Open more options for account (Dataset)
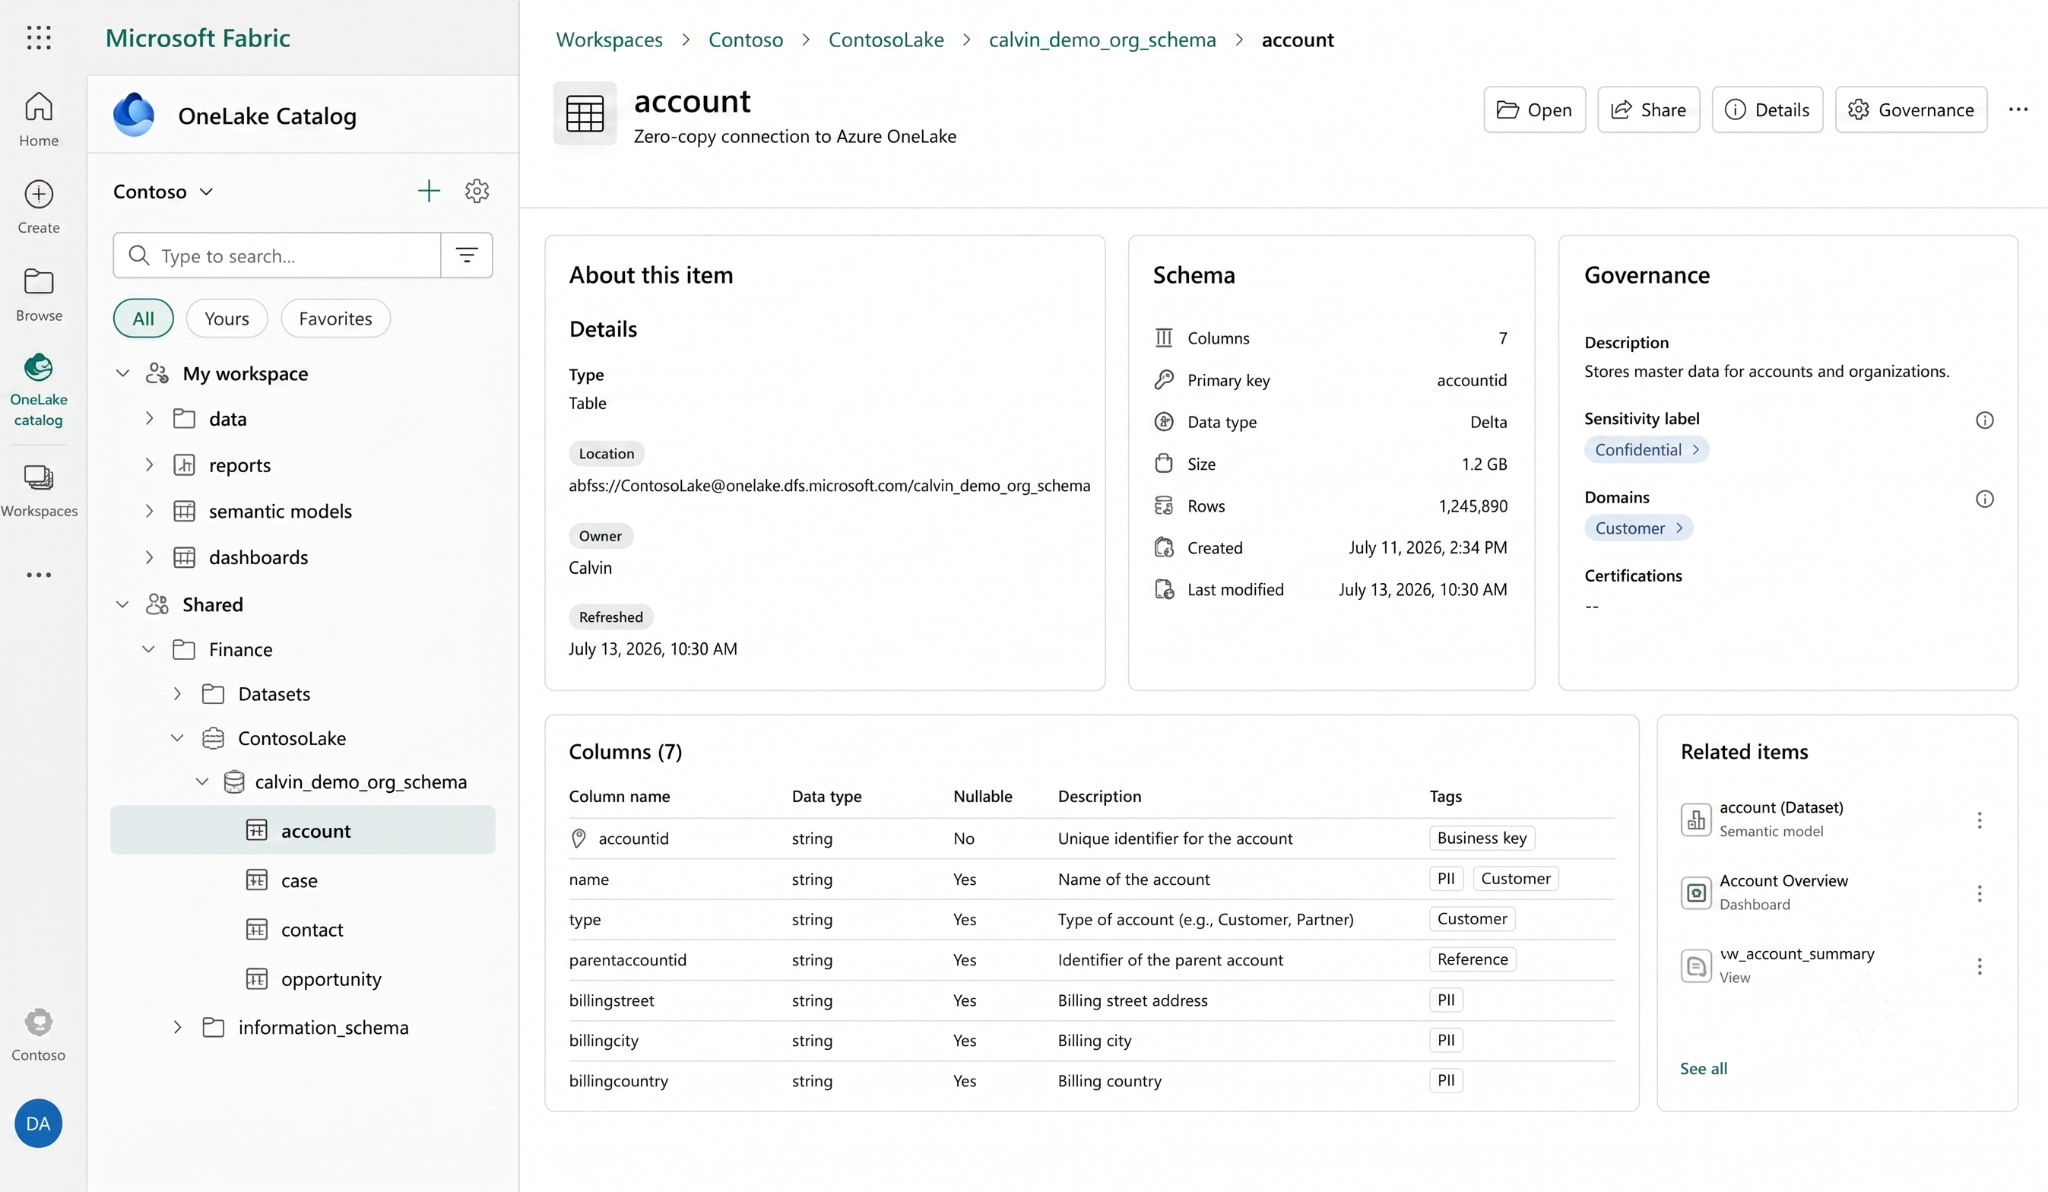This screenshot has width=2048, height=1192. click(x=1979, y=820)
